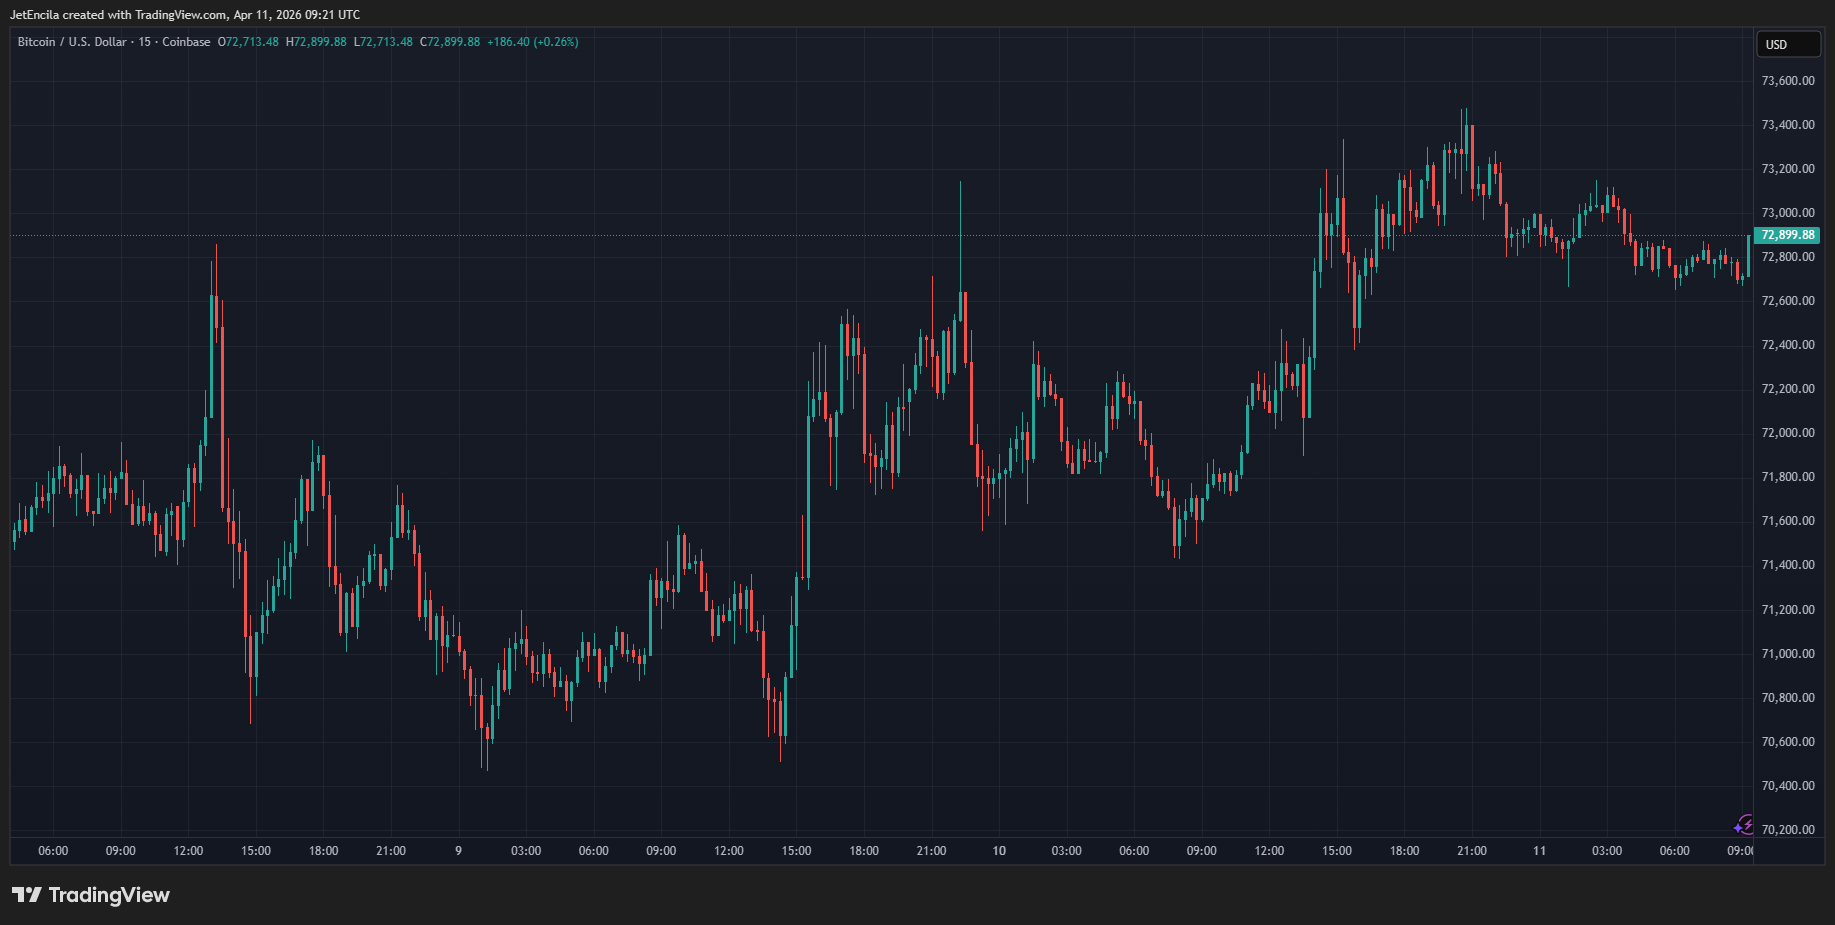Click the 72,400.00 price axis label
Image resolution: width=1835 pixels, height=925 pixels.
pos(1788,345)
